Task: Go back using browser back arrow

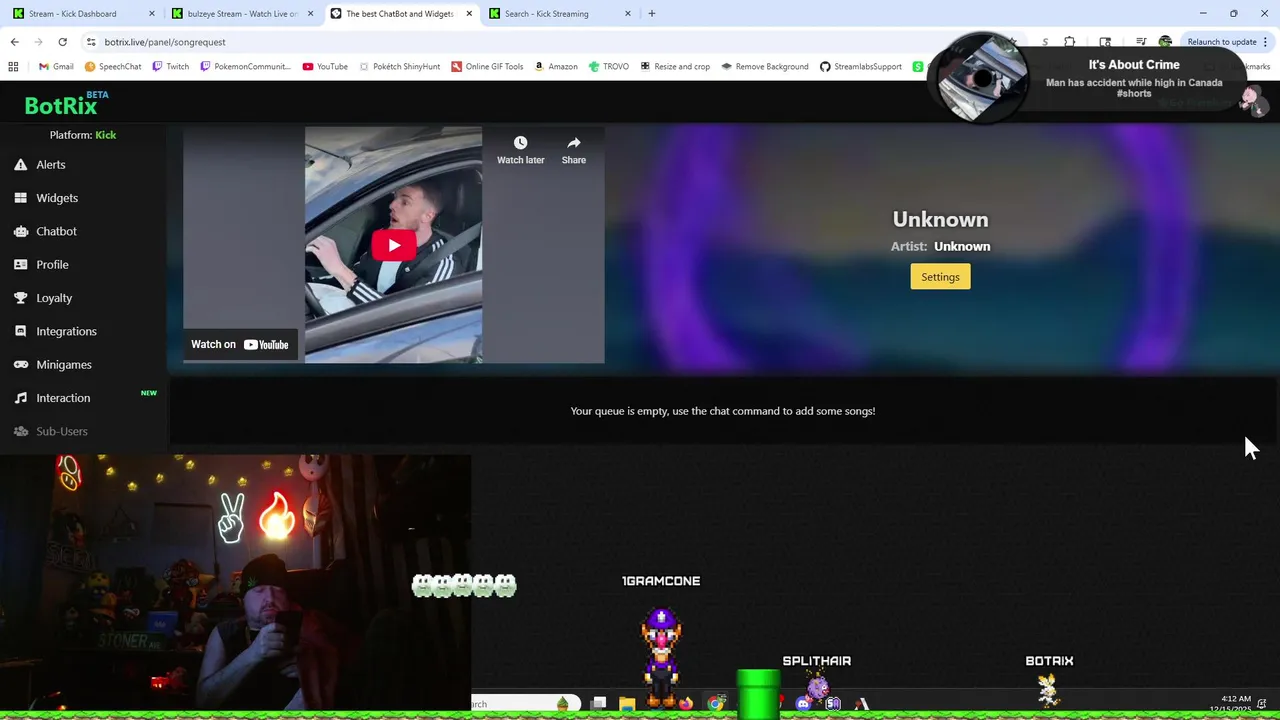Action: click(14, 42)
